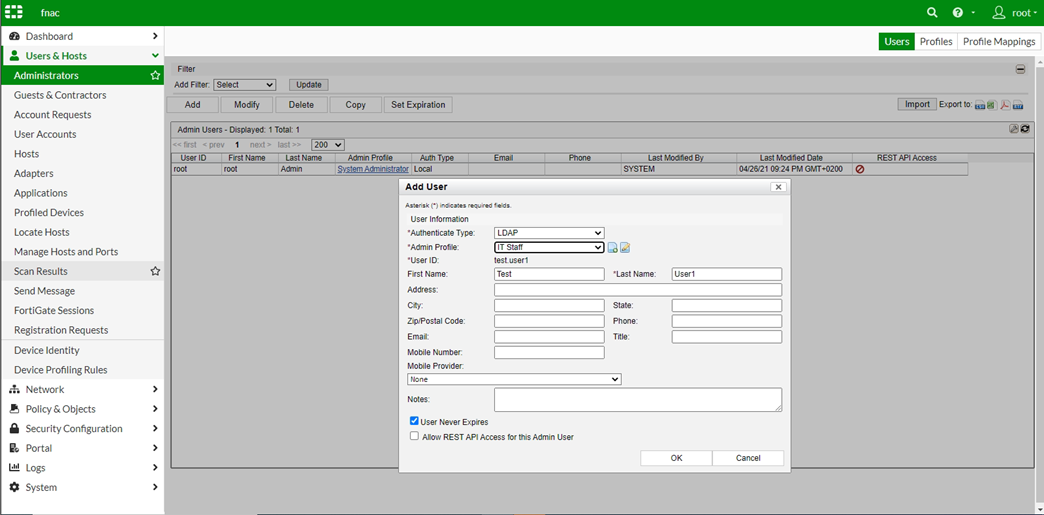Open the help question mark menu

click(x=958, y=13)
